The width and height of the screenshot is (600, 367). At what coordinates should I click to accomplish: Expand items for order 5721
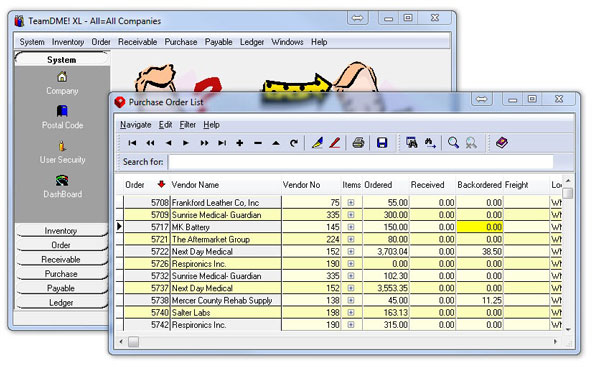[x=351, y=239]
